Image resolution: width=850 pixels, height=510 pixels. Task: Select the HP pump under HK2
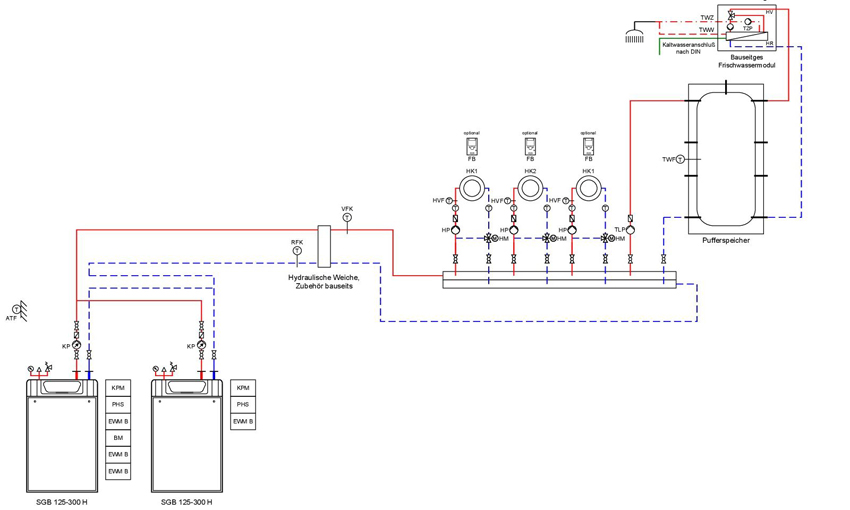513,230
